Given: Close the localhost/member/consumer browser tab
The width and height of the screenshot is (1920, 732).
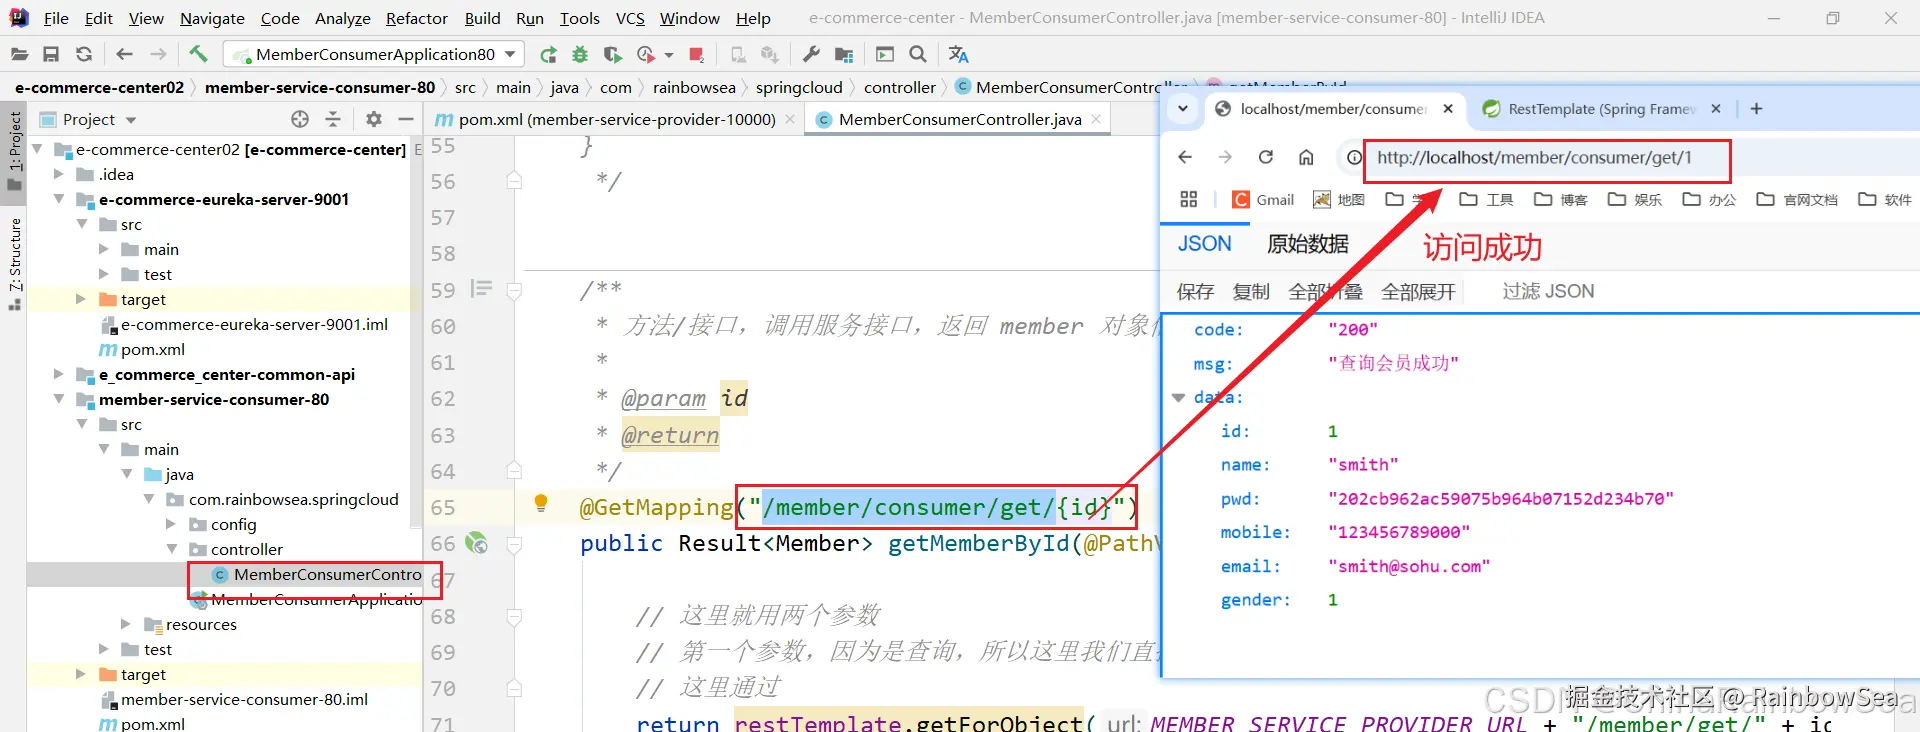Looking at the screenshot, I should pos(1448,108).
